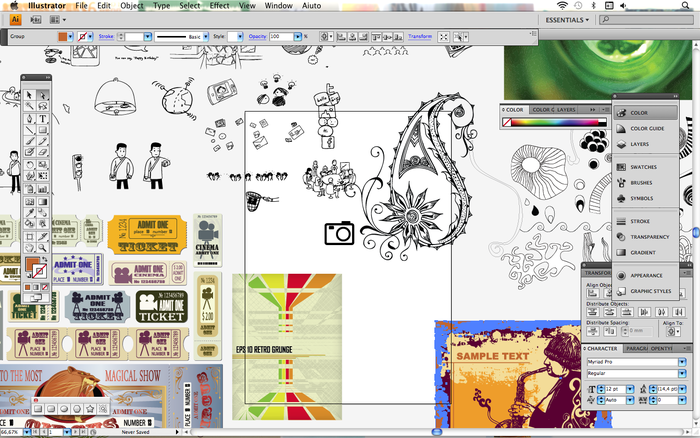
Task: Click the horizontal scrollbar thumb
Action: 437,432
